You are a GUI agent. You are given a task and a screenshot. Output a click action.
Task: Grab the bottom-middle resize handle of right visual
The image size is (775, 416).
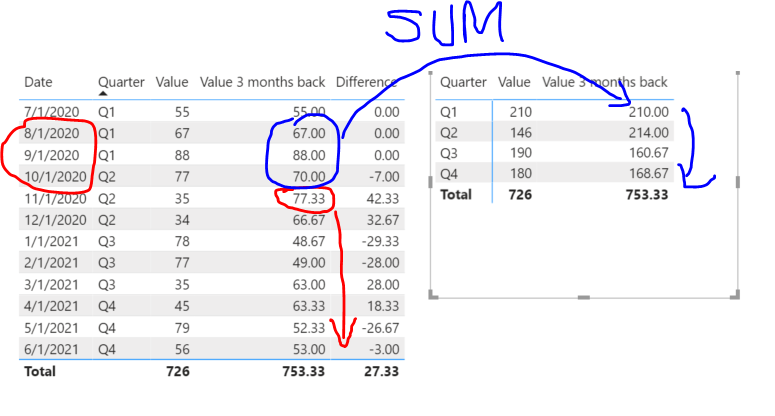pyautogui.click(x=584, y=297)
